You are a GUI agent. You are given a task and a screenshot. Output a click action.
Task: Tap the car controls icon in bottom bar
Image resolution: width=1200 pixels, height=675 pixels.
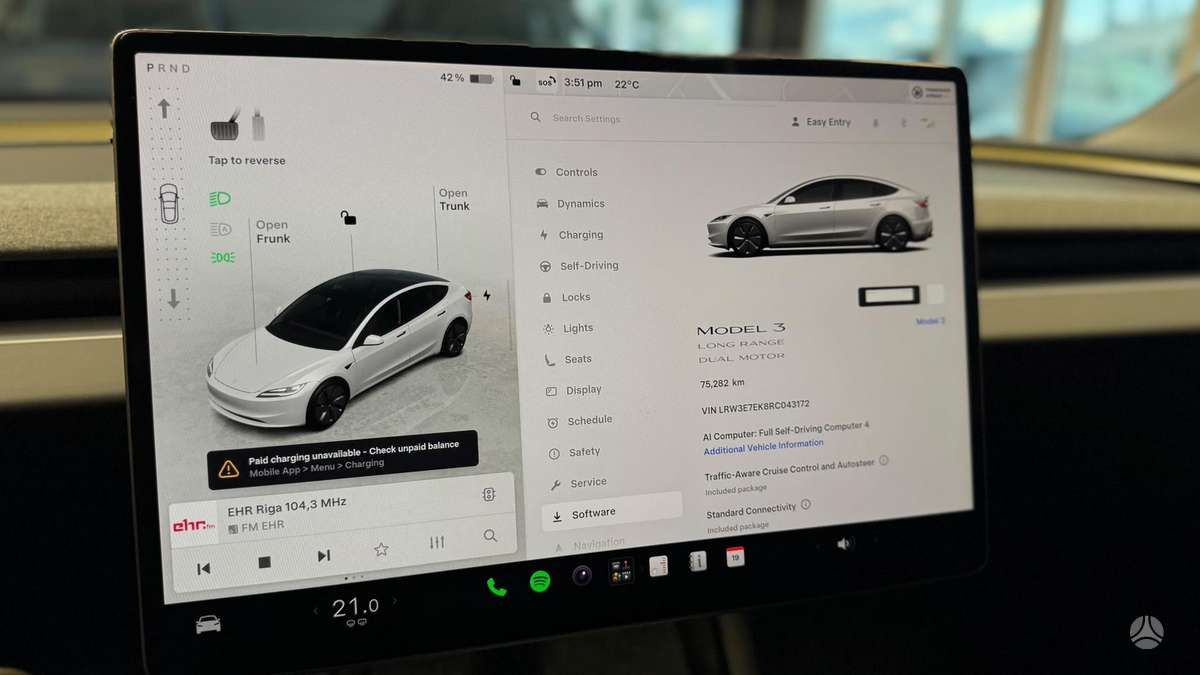pos(208,624)
